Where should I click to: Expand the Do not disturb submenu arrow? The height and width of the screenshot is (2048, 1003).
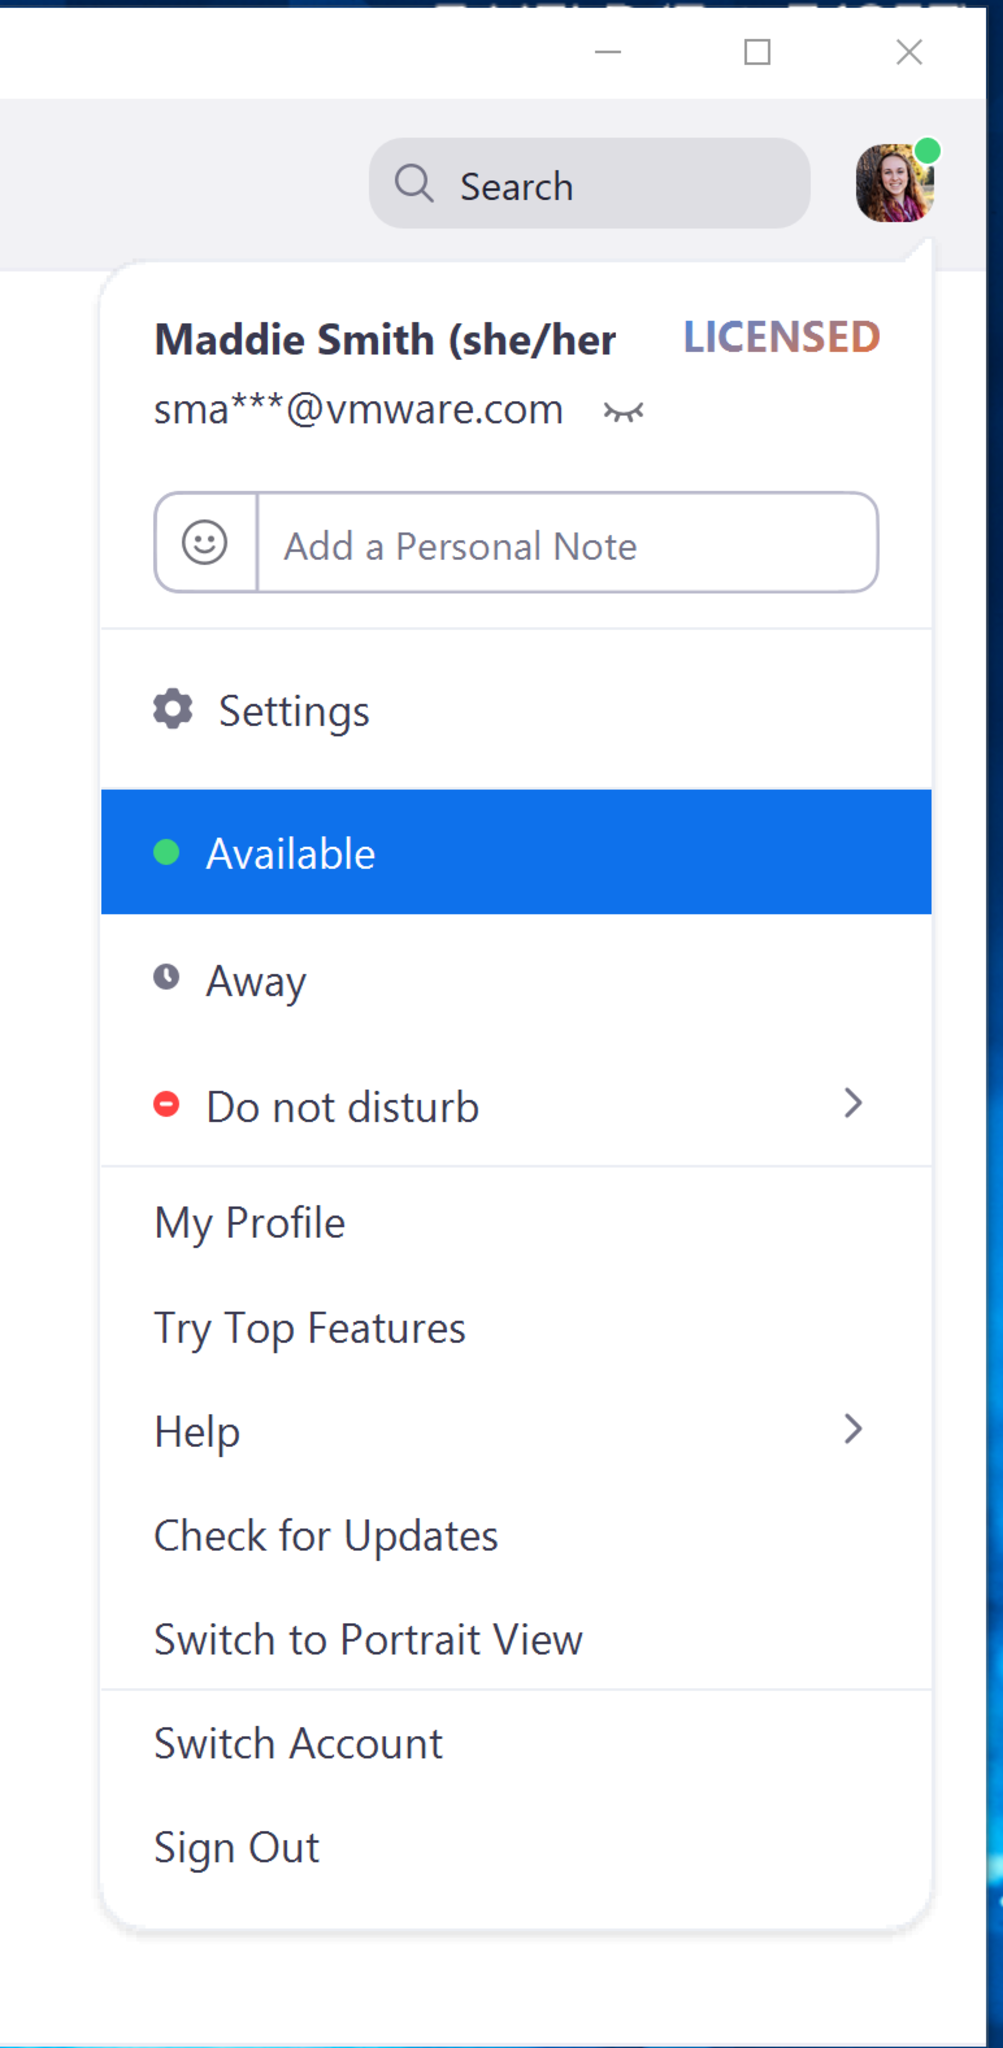tap(853, 1104)
